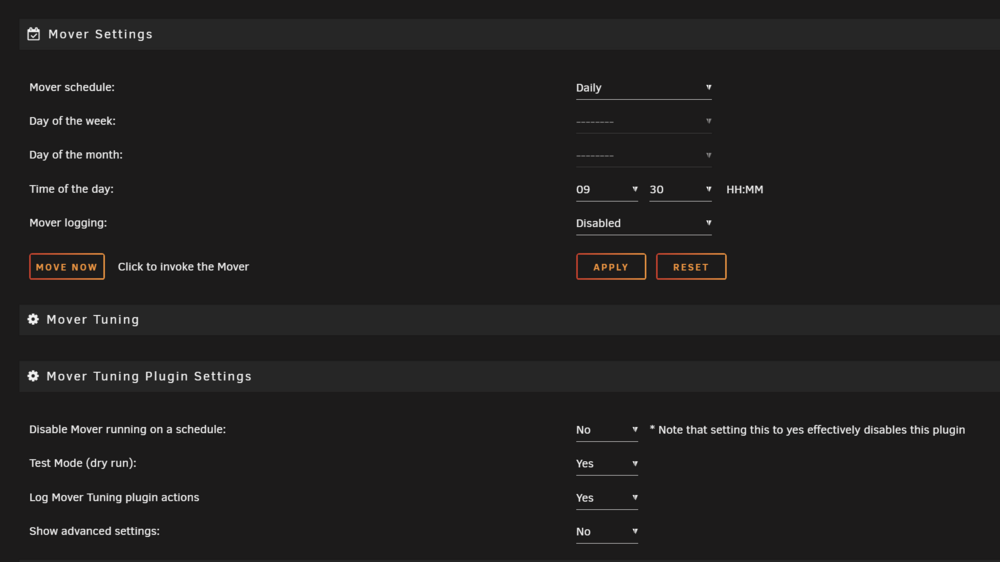Click the 'Mover logging:' label

pyautogui.click(x=68, y=223)
